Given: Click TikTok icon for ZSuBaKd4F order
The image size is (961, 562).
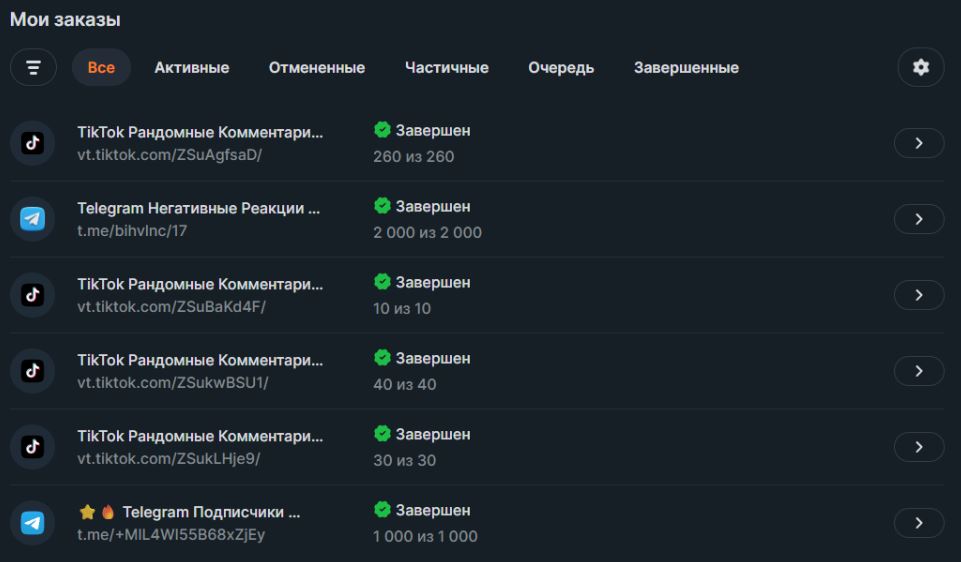Looking at the screenshot, I should (x=33, y=295).
